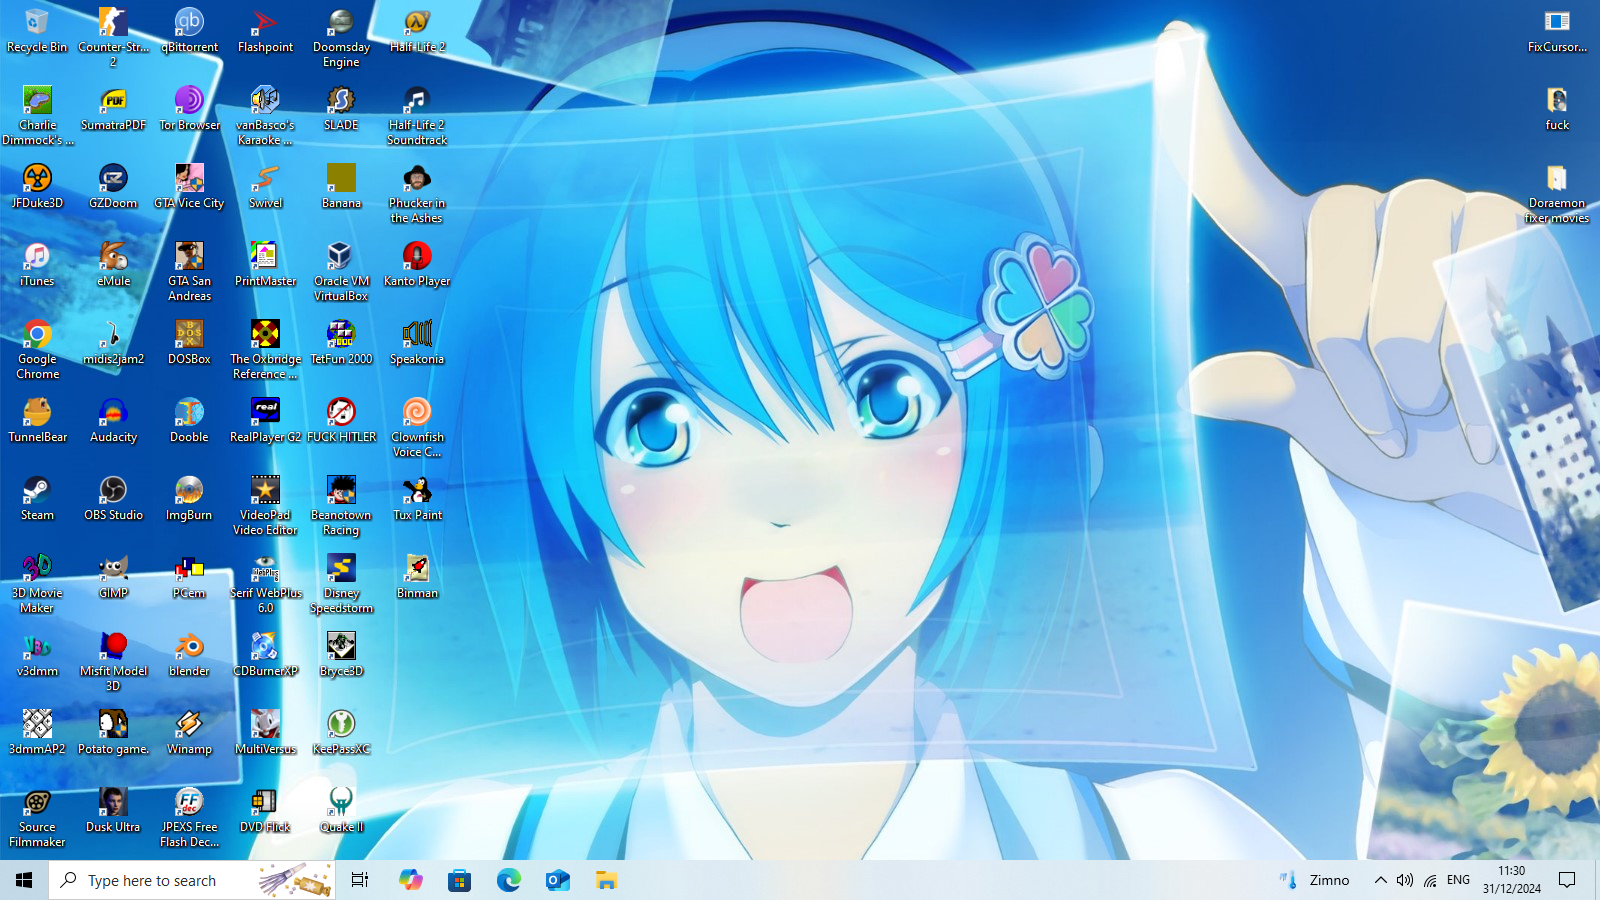Select the ImgBurn icon
The height and width of the screenshot is (900, 1600).
point(189,499)
